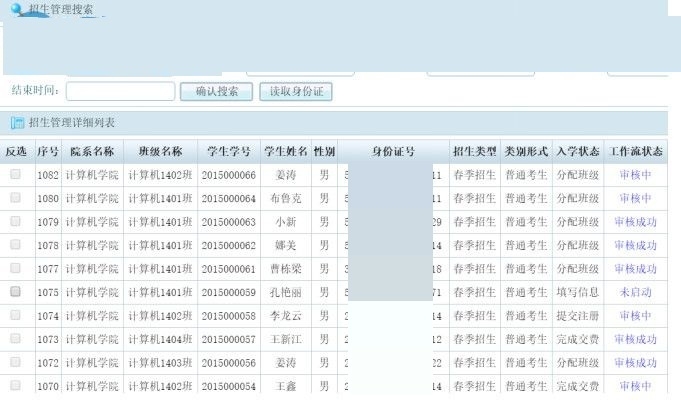Screen dimensions: 681x406
Task: Click the 招生类型 column header
Action: (x=475, y=152)
